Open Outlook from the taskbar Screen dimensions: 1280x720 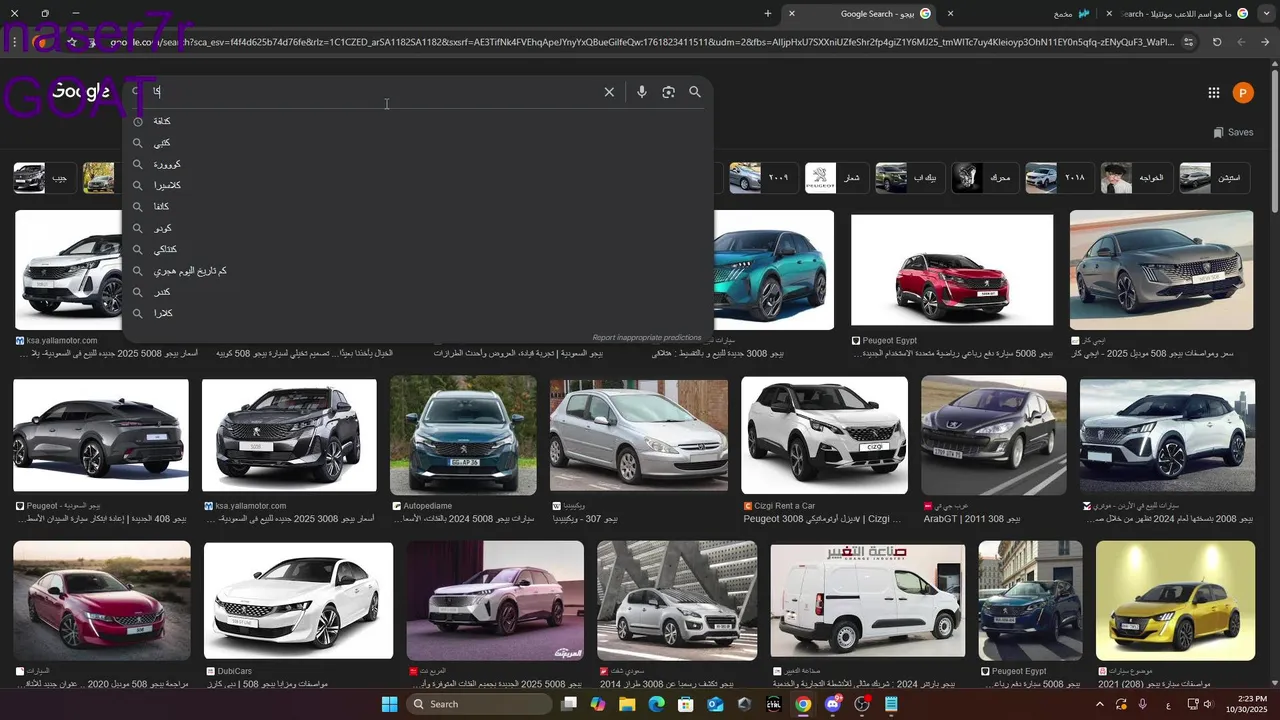(715, 704)
